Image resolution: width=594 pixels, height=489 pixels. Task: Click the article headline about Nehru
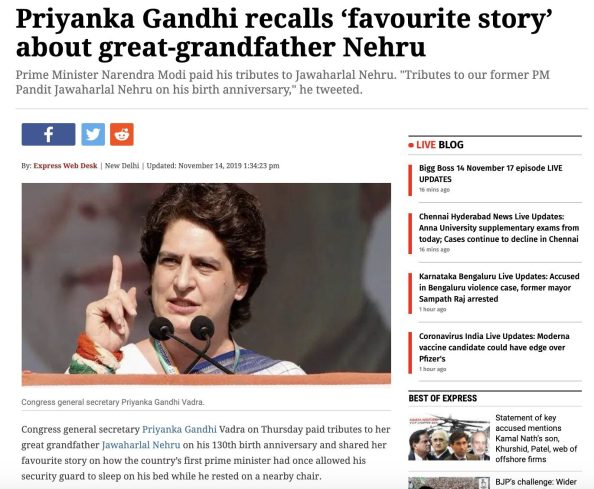point(284,33)
